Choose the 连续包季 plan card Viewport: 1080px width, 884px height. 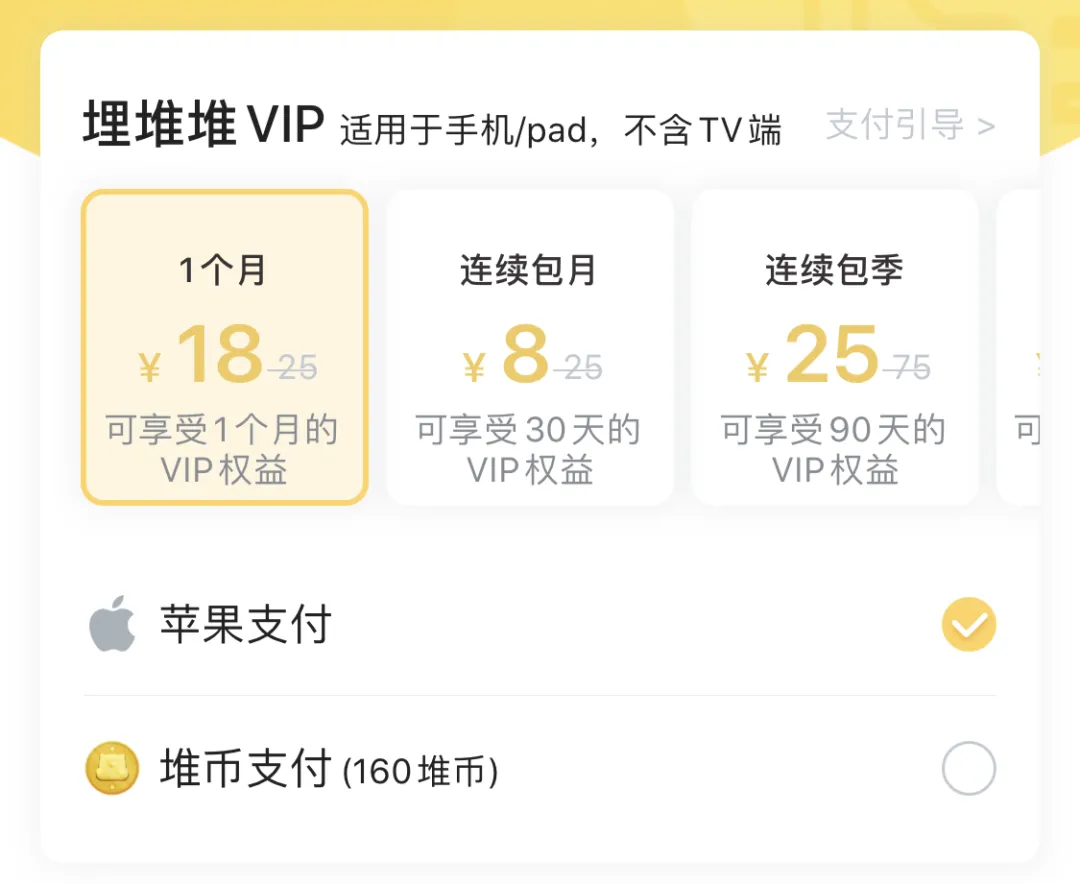[835, 347]
